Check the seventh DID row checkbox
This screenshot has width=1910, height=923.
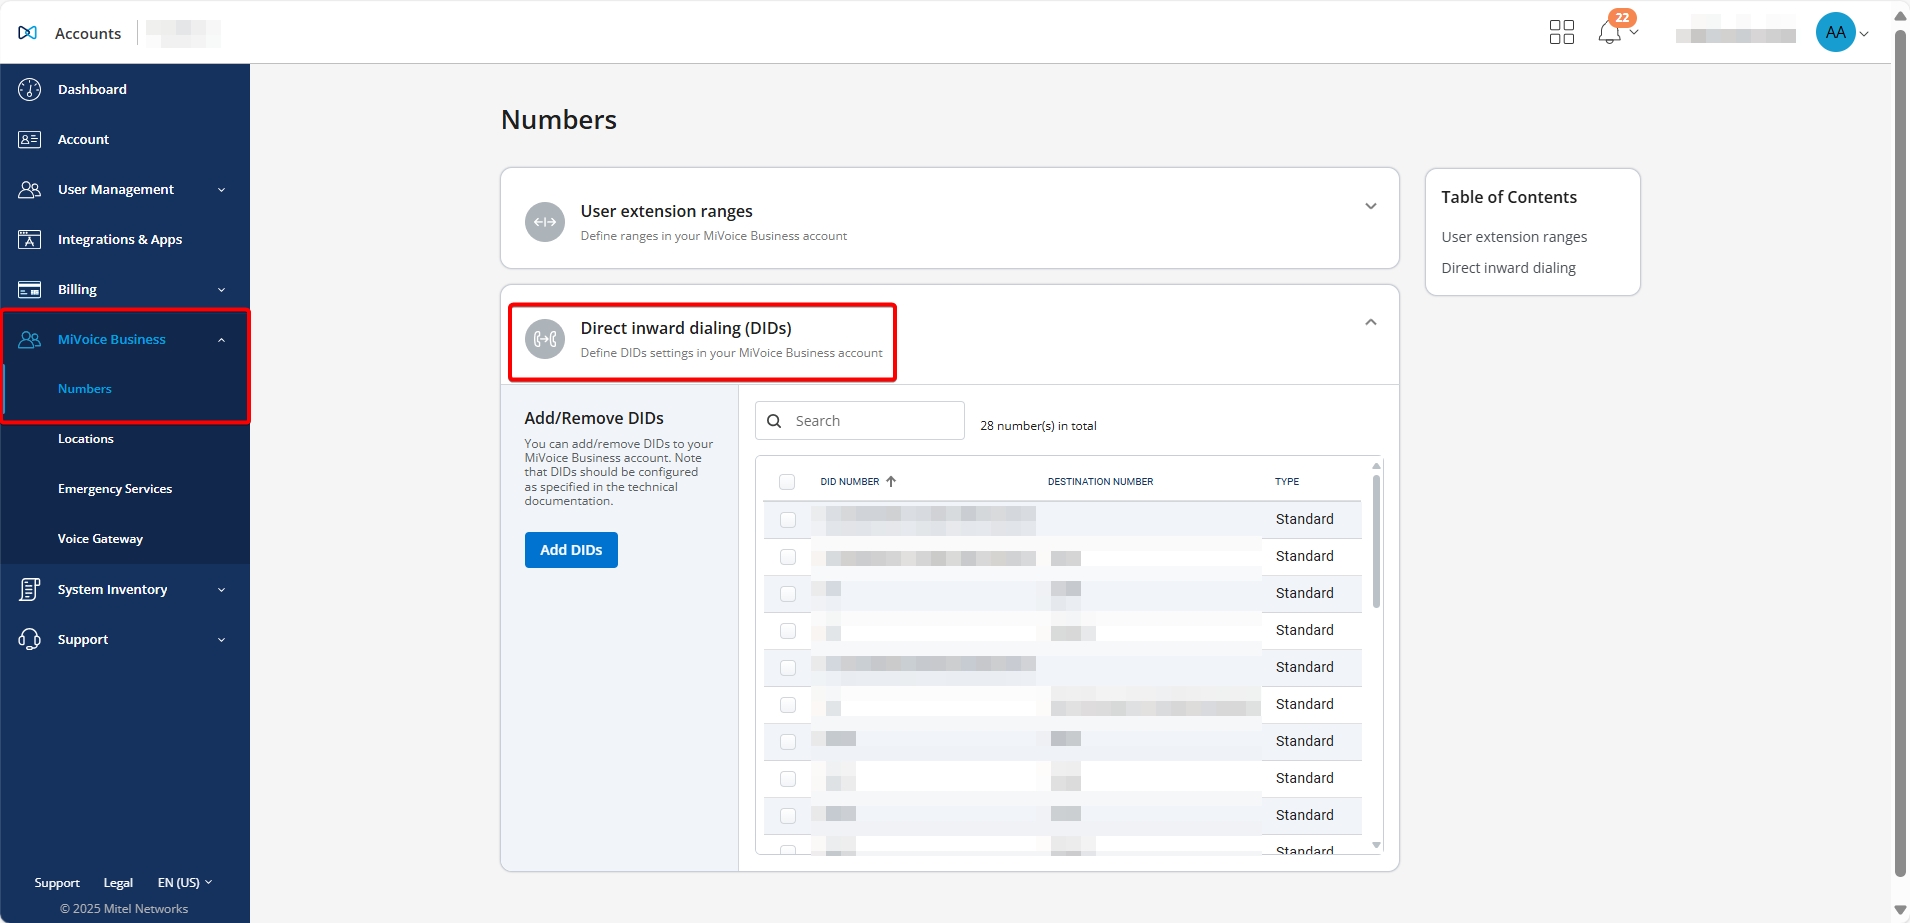(x=788, y=742)
